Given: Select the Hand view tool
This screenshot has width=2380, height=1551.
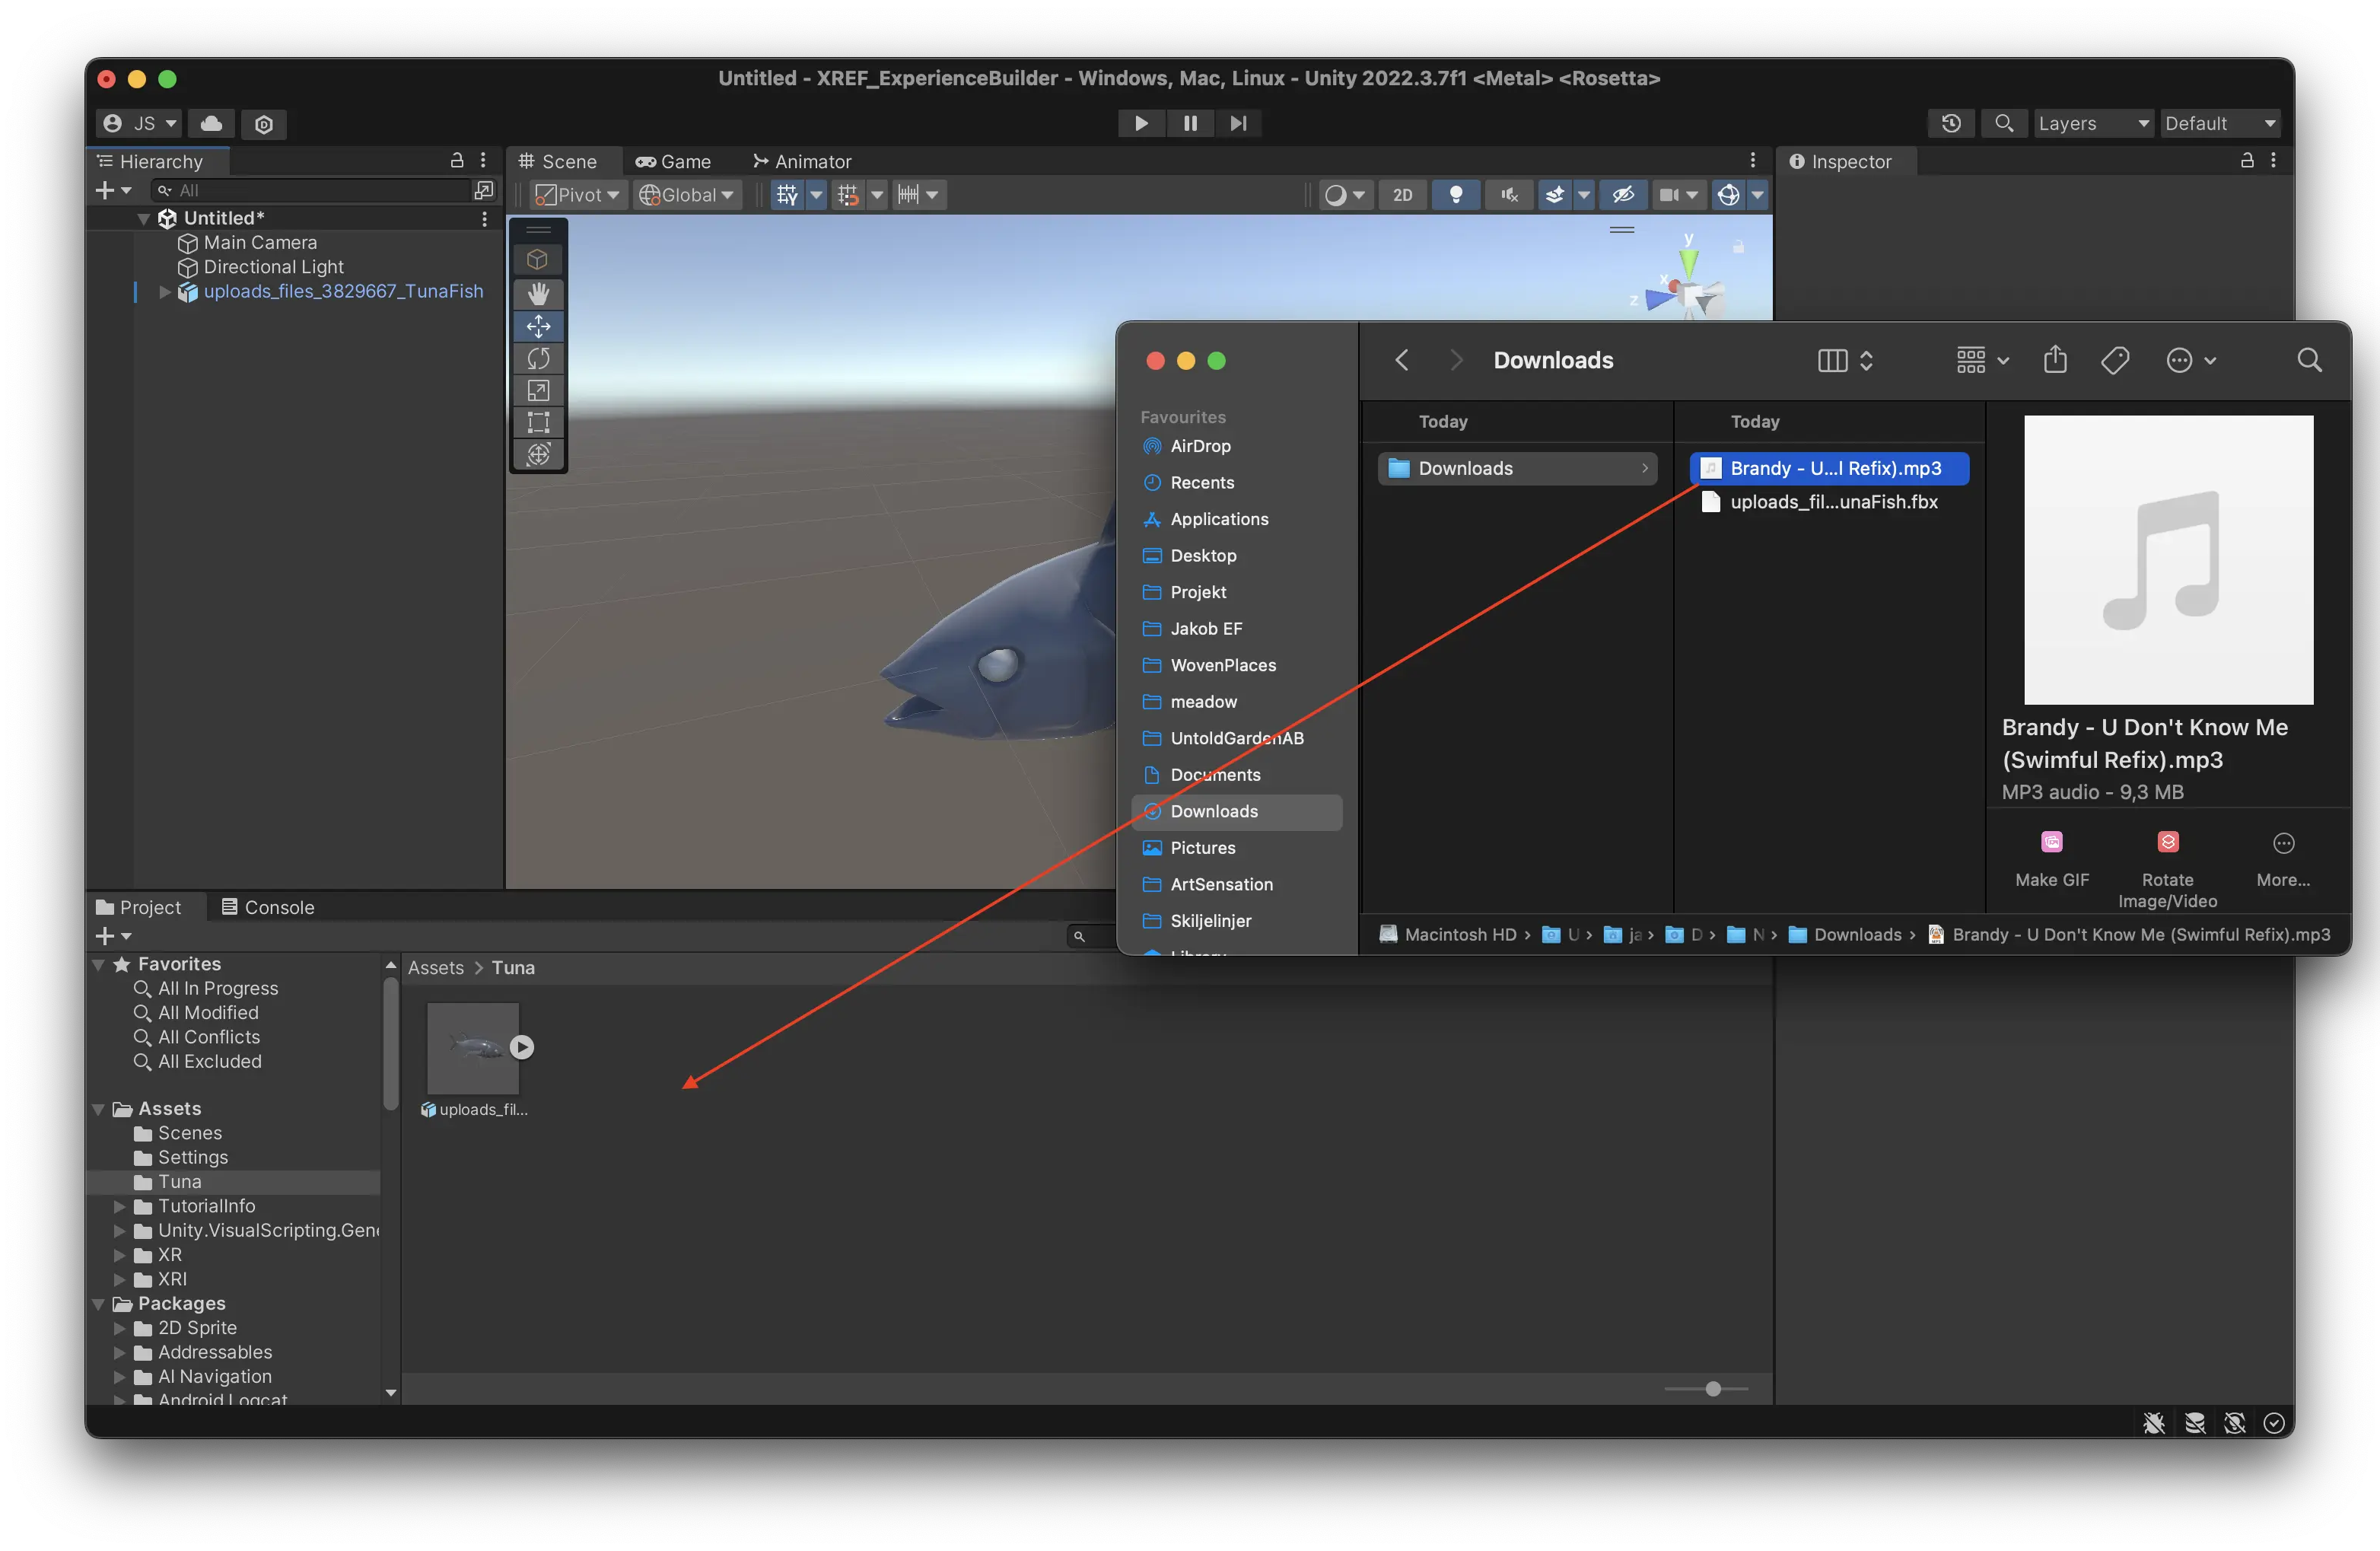Looking at the screenshot, I should point(538,293).
